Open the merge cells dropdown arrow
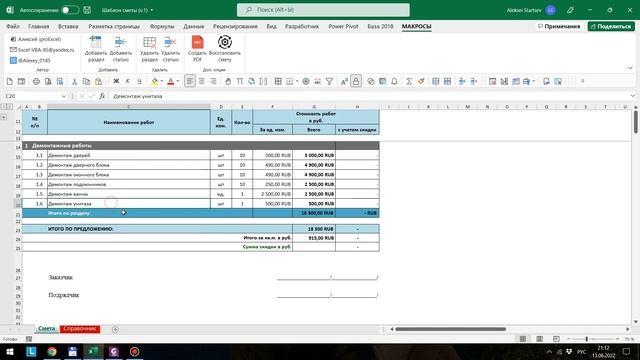The width and height of the screenshot is (640, 360). [x=297, y=82]
